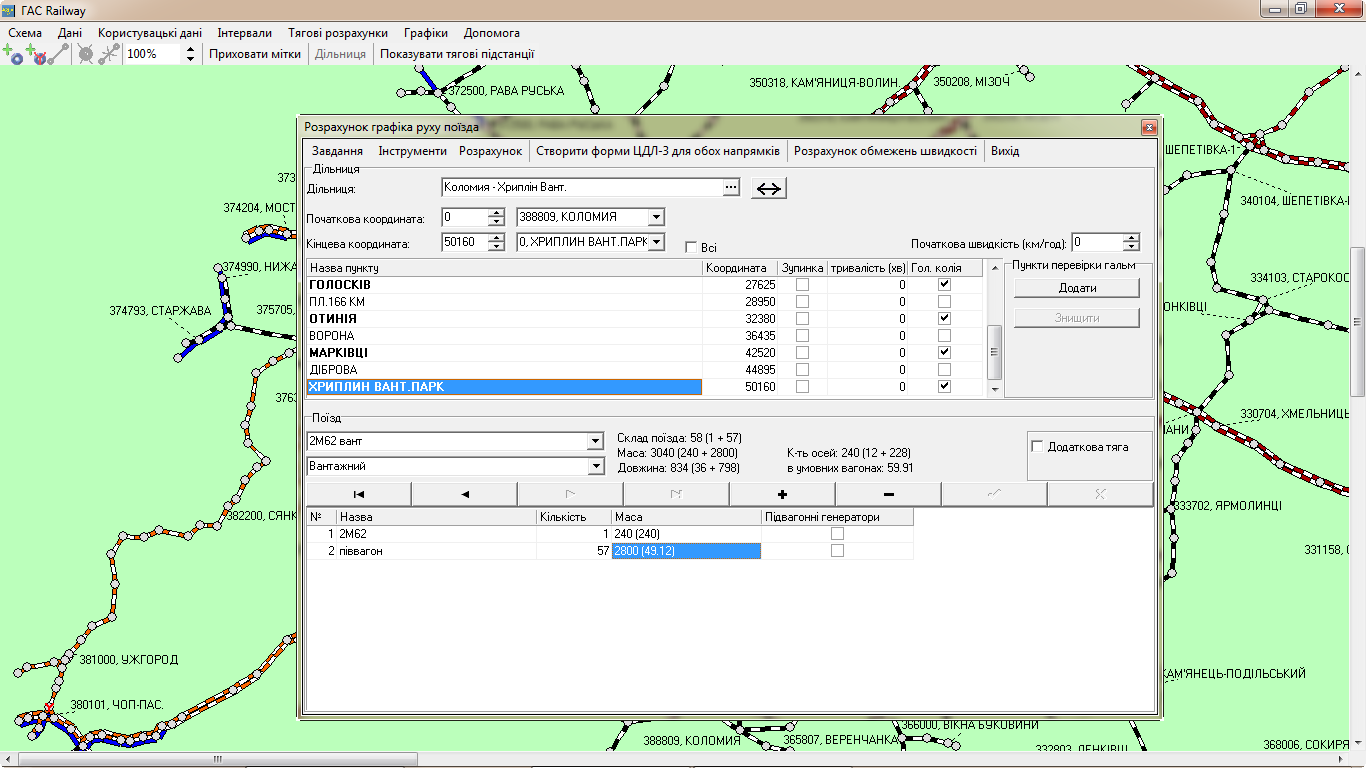Open section browse button with three dots
The image size is (1366, 768).
point(731,187)
